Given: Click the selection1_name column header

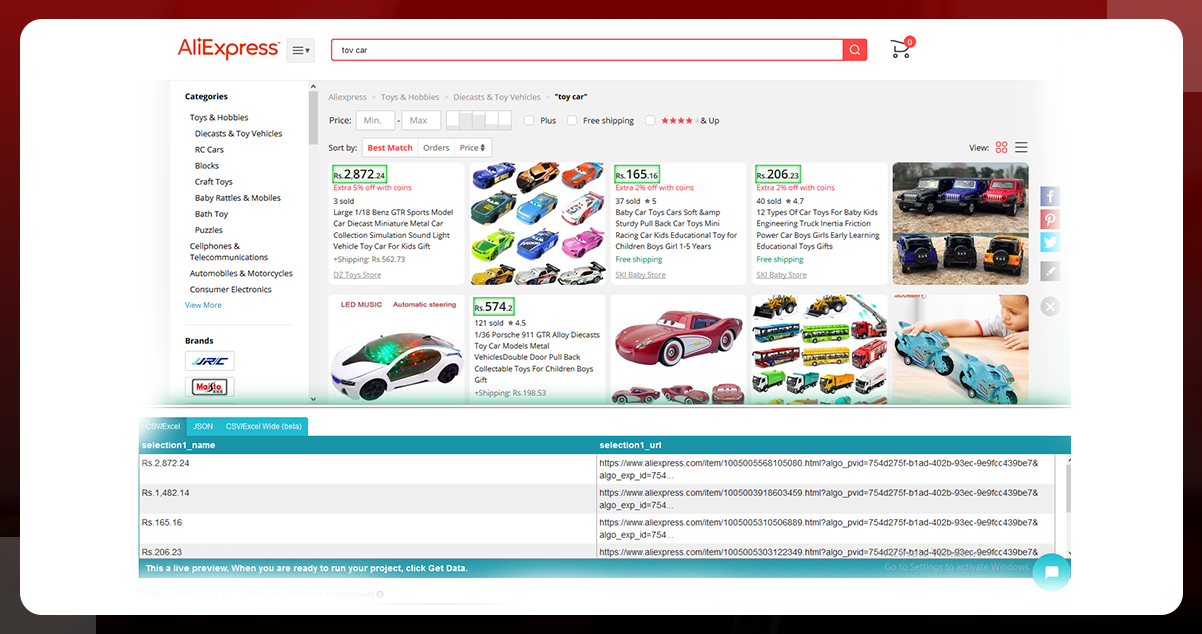Looking at the screenshot, I should click(x=368, y=445).
